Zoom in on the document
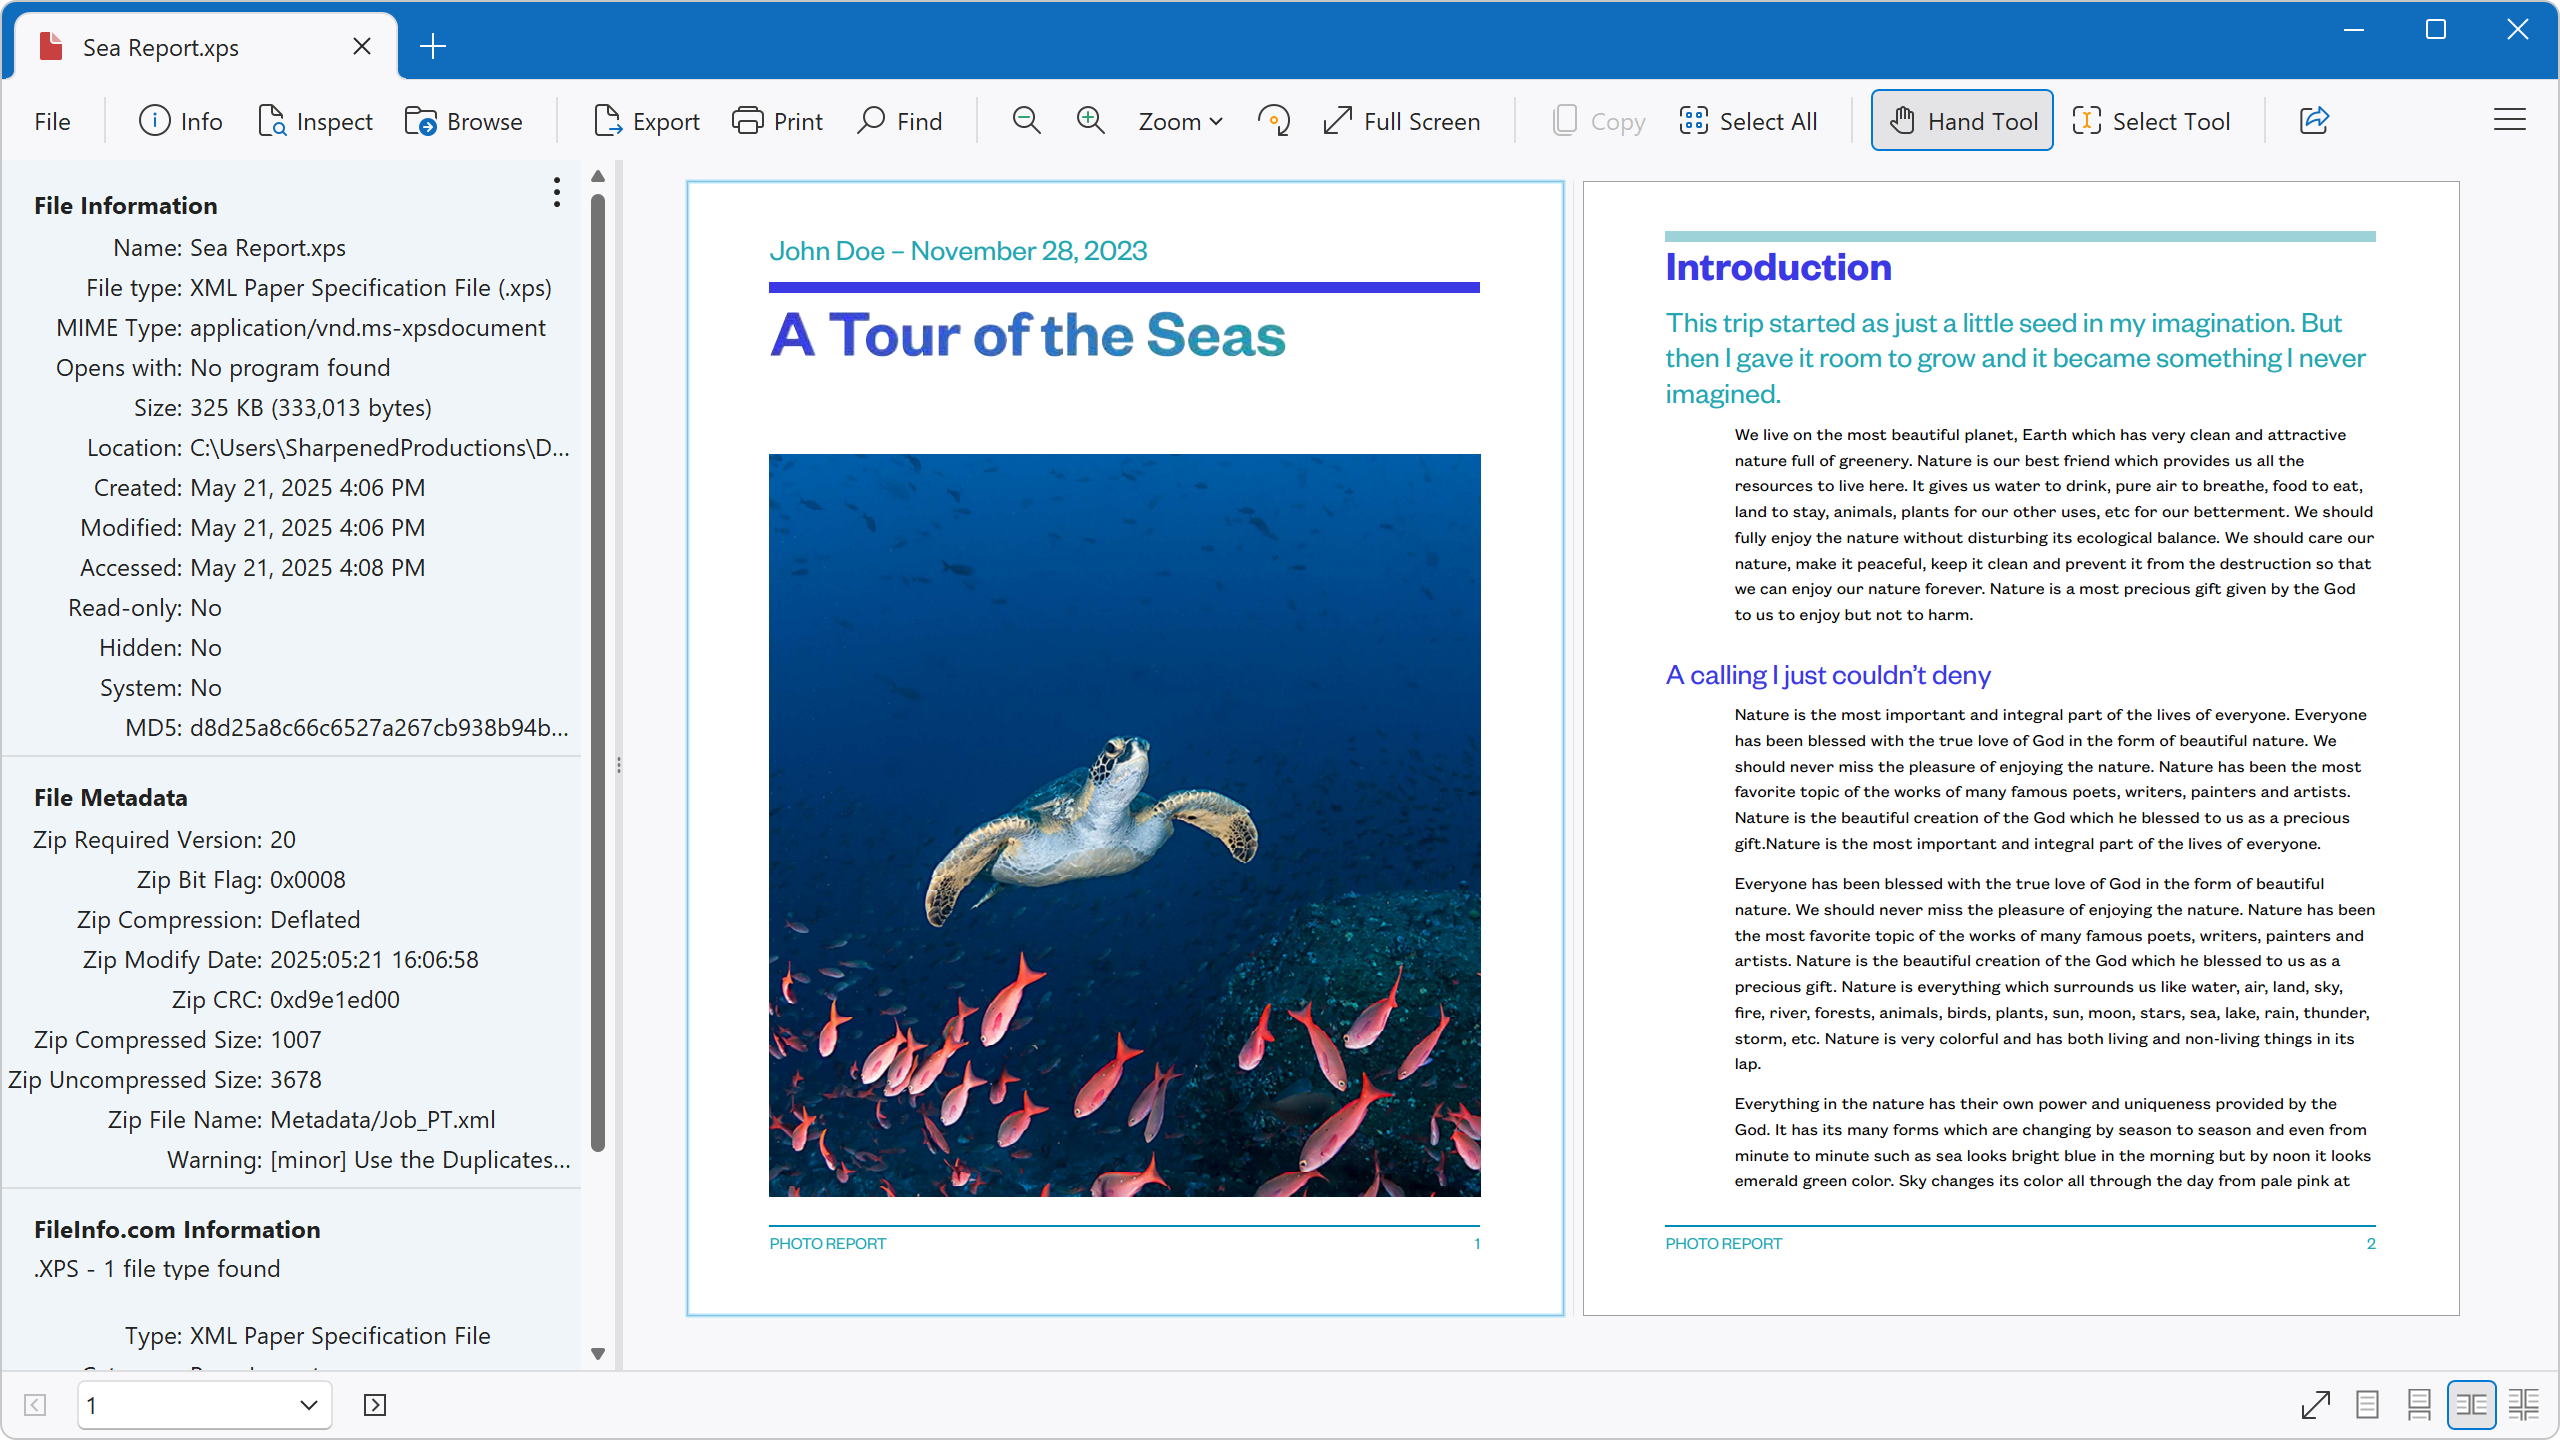The image size is (2560, 1440). [x=1089, y=120]
